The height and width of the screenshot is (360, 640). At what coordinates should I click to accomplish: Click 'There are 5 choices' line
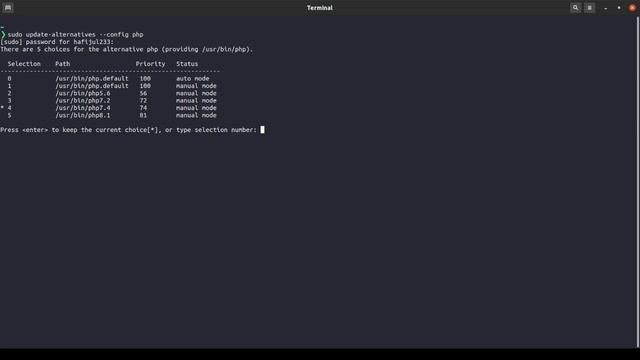coord(127,49)
